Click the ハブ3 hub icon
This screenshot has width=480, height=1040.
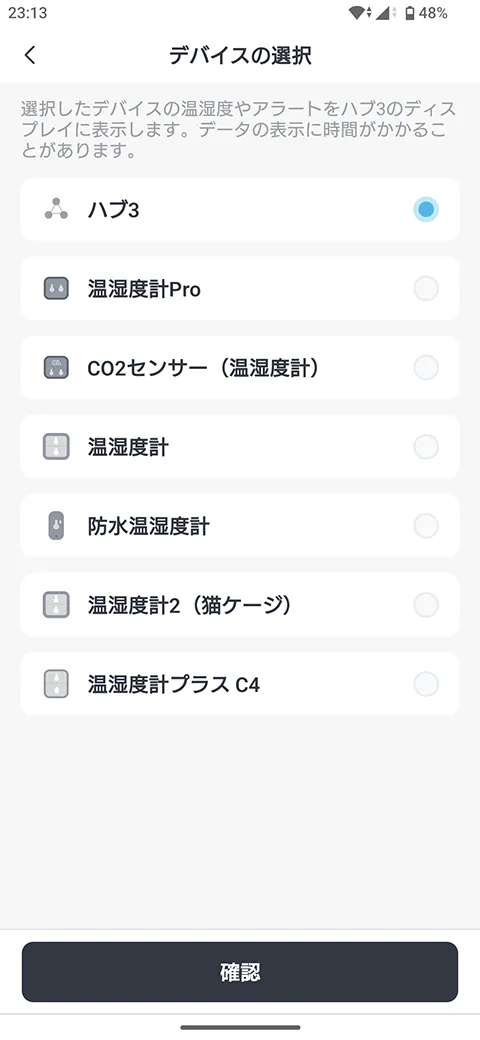tap(56, 210)
